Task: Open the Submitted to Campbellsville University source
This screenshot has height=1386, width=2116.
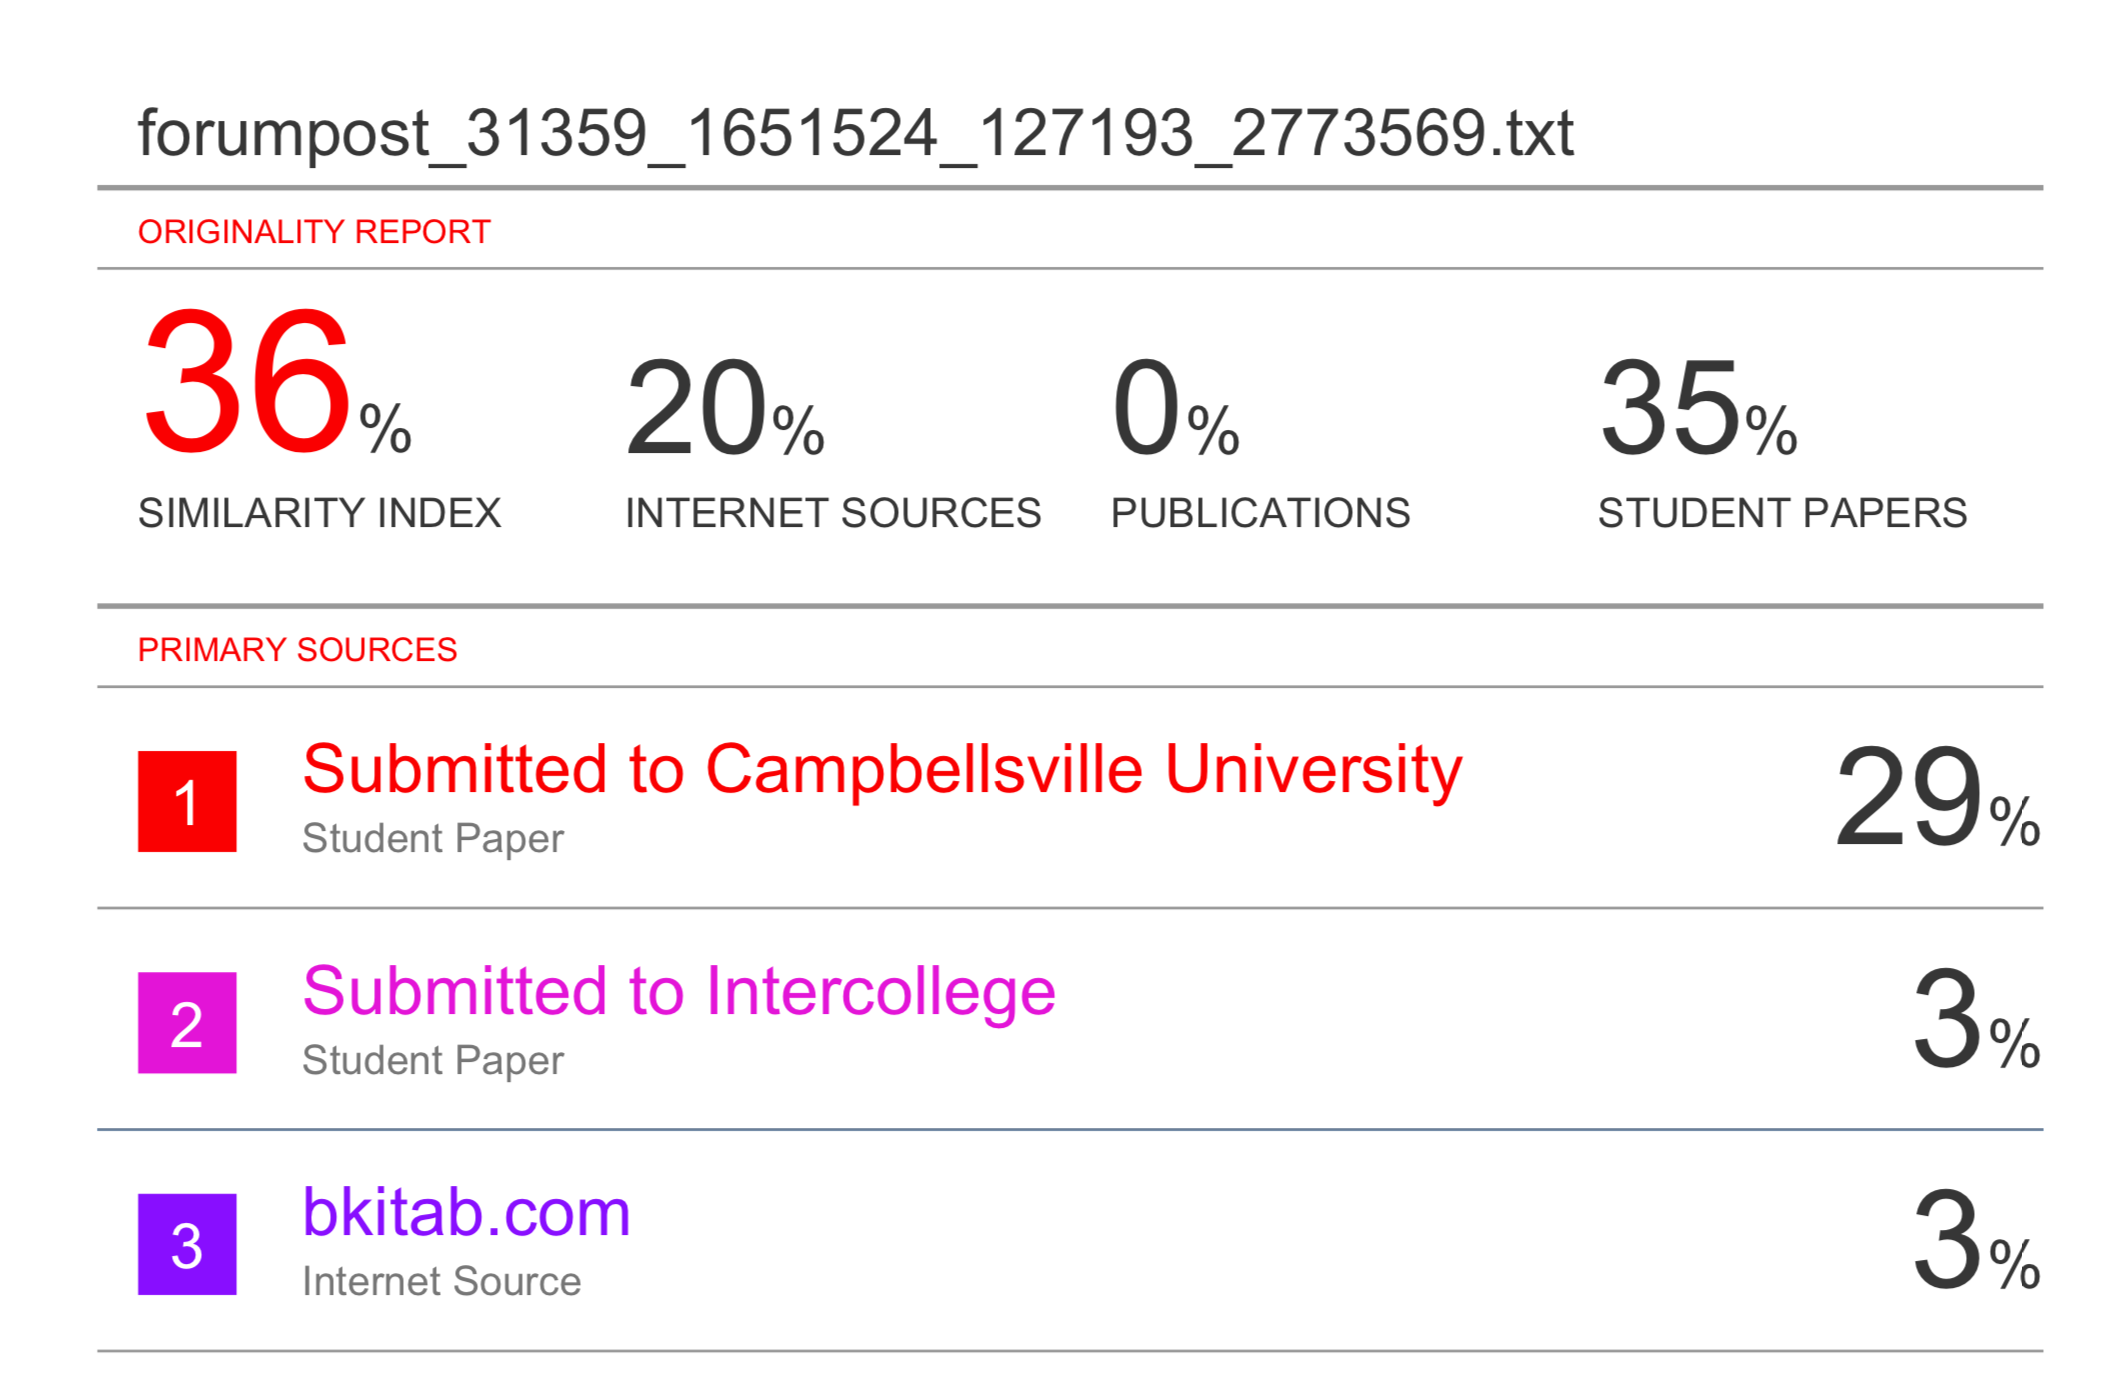Action: 882,770
